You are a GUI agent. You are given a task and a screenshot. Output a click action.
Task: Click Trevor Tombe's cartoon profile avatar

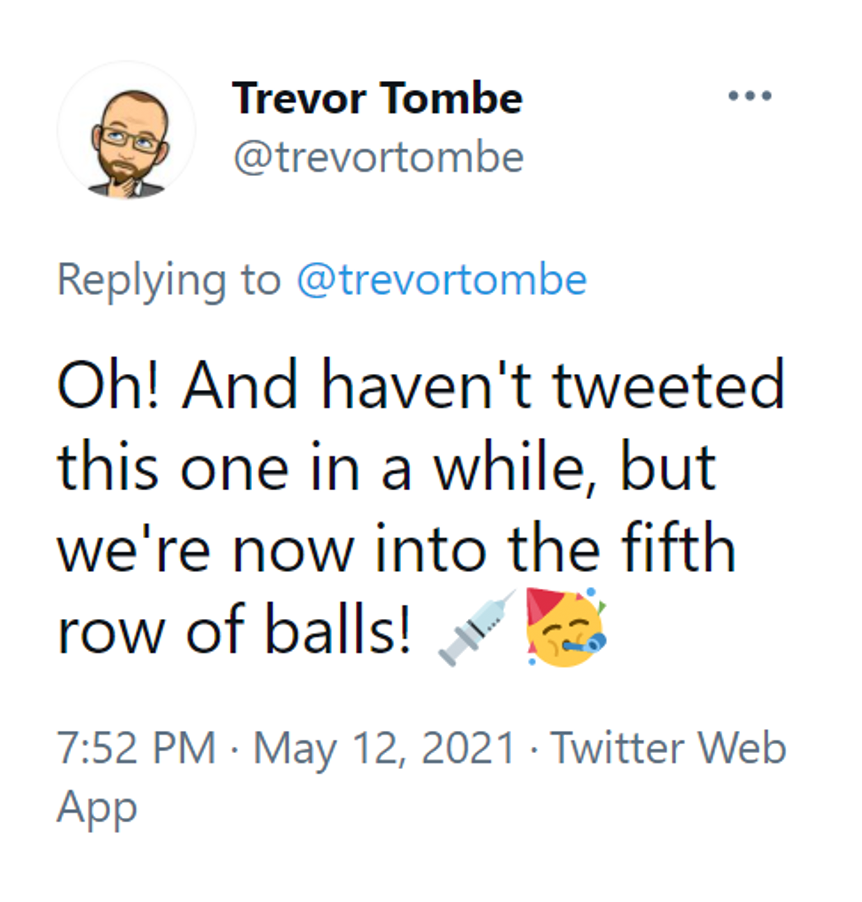tap(127, 132)
